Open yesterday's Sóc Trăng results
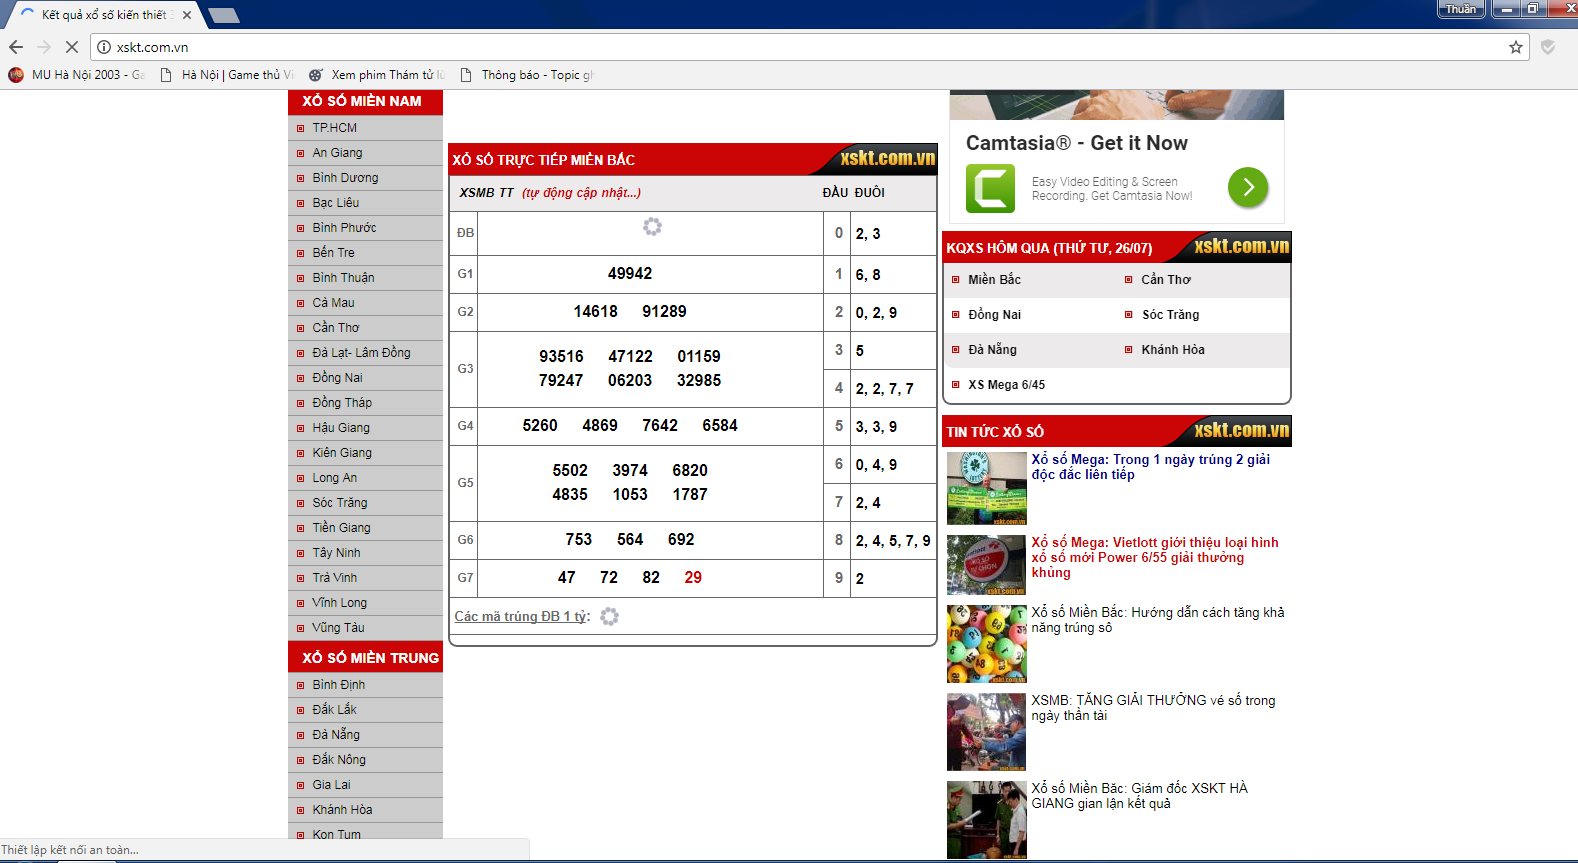 pyautogui.click(x=1170, y=315)
